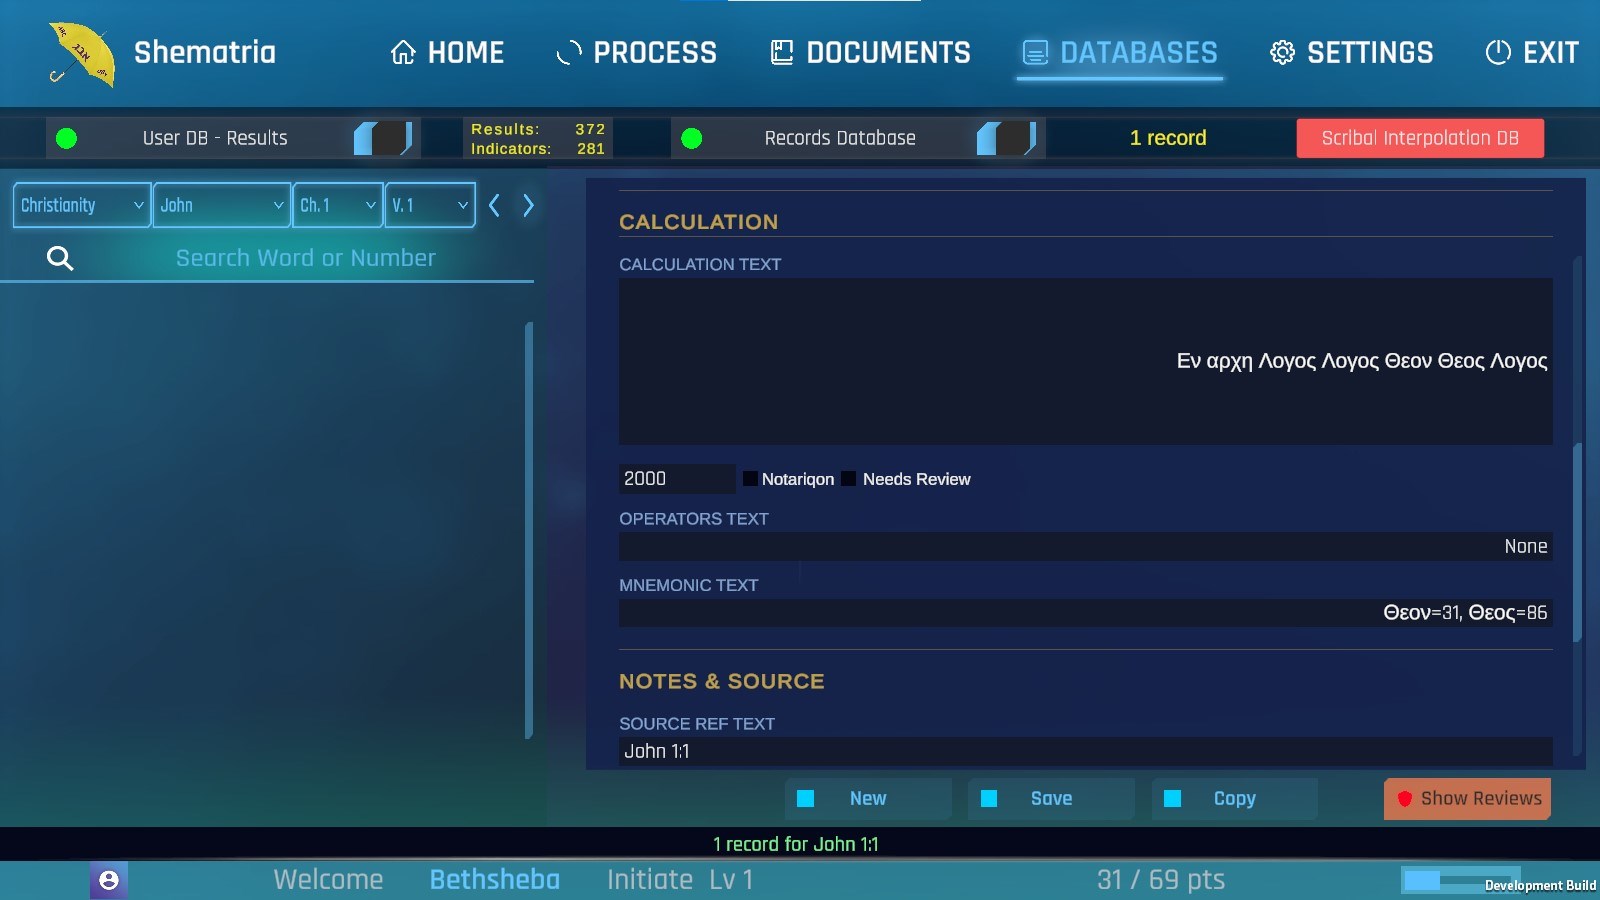Click the Results 372 counter
Screen dimensions: 1600x900
[538, 129]
